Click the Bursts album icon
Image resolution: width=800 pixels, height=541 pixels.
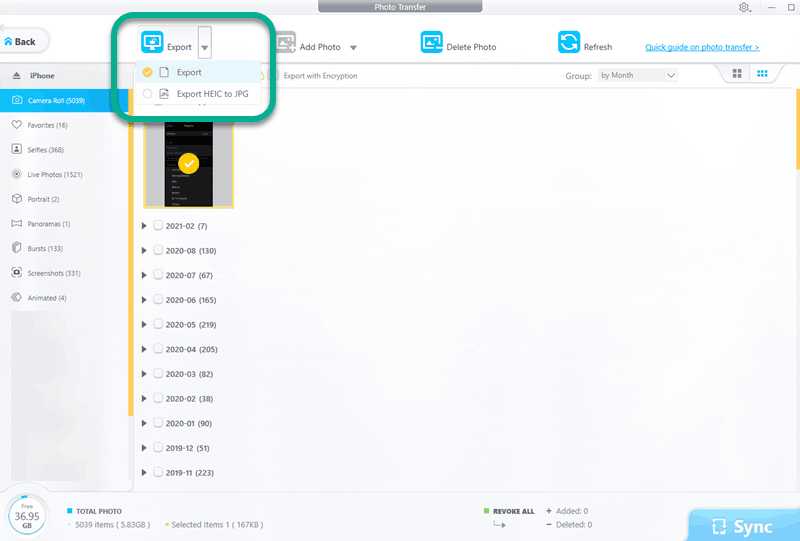17,248
